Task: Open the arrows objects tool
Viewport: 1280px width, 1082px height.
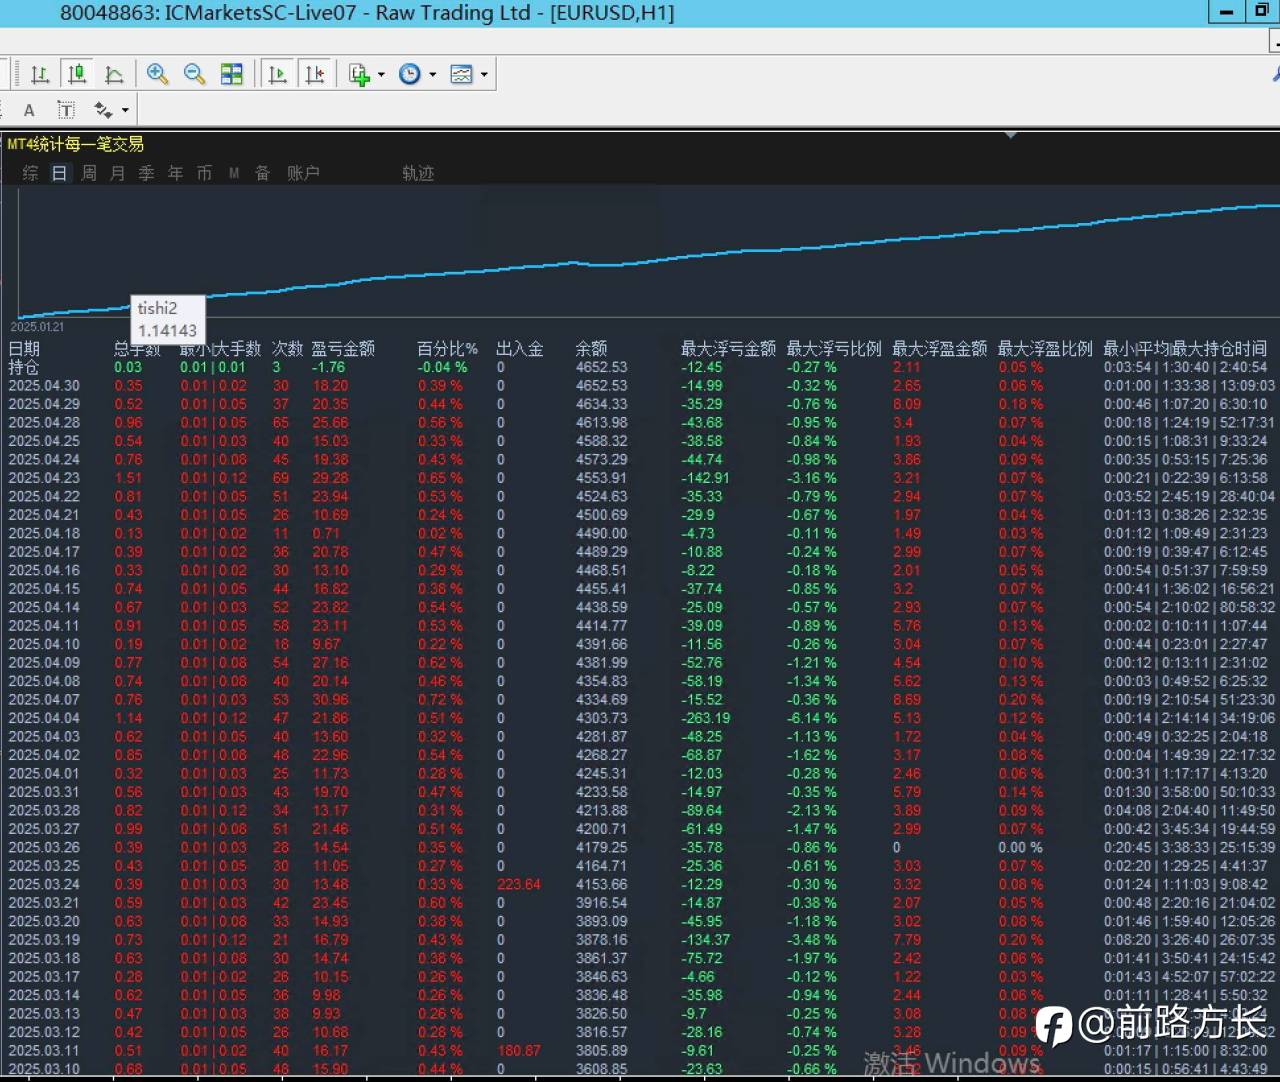Action: click(x=103, y=110)
